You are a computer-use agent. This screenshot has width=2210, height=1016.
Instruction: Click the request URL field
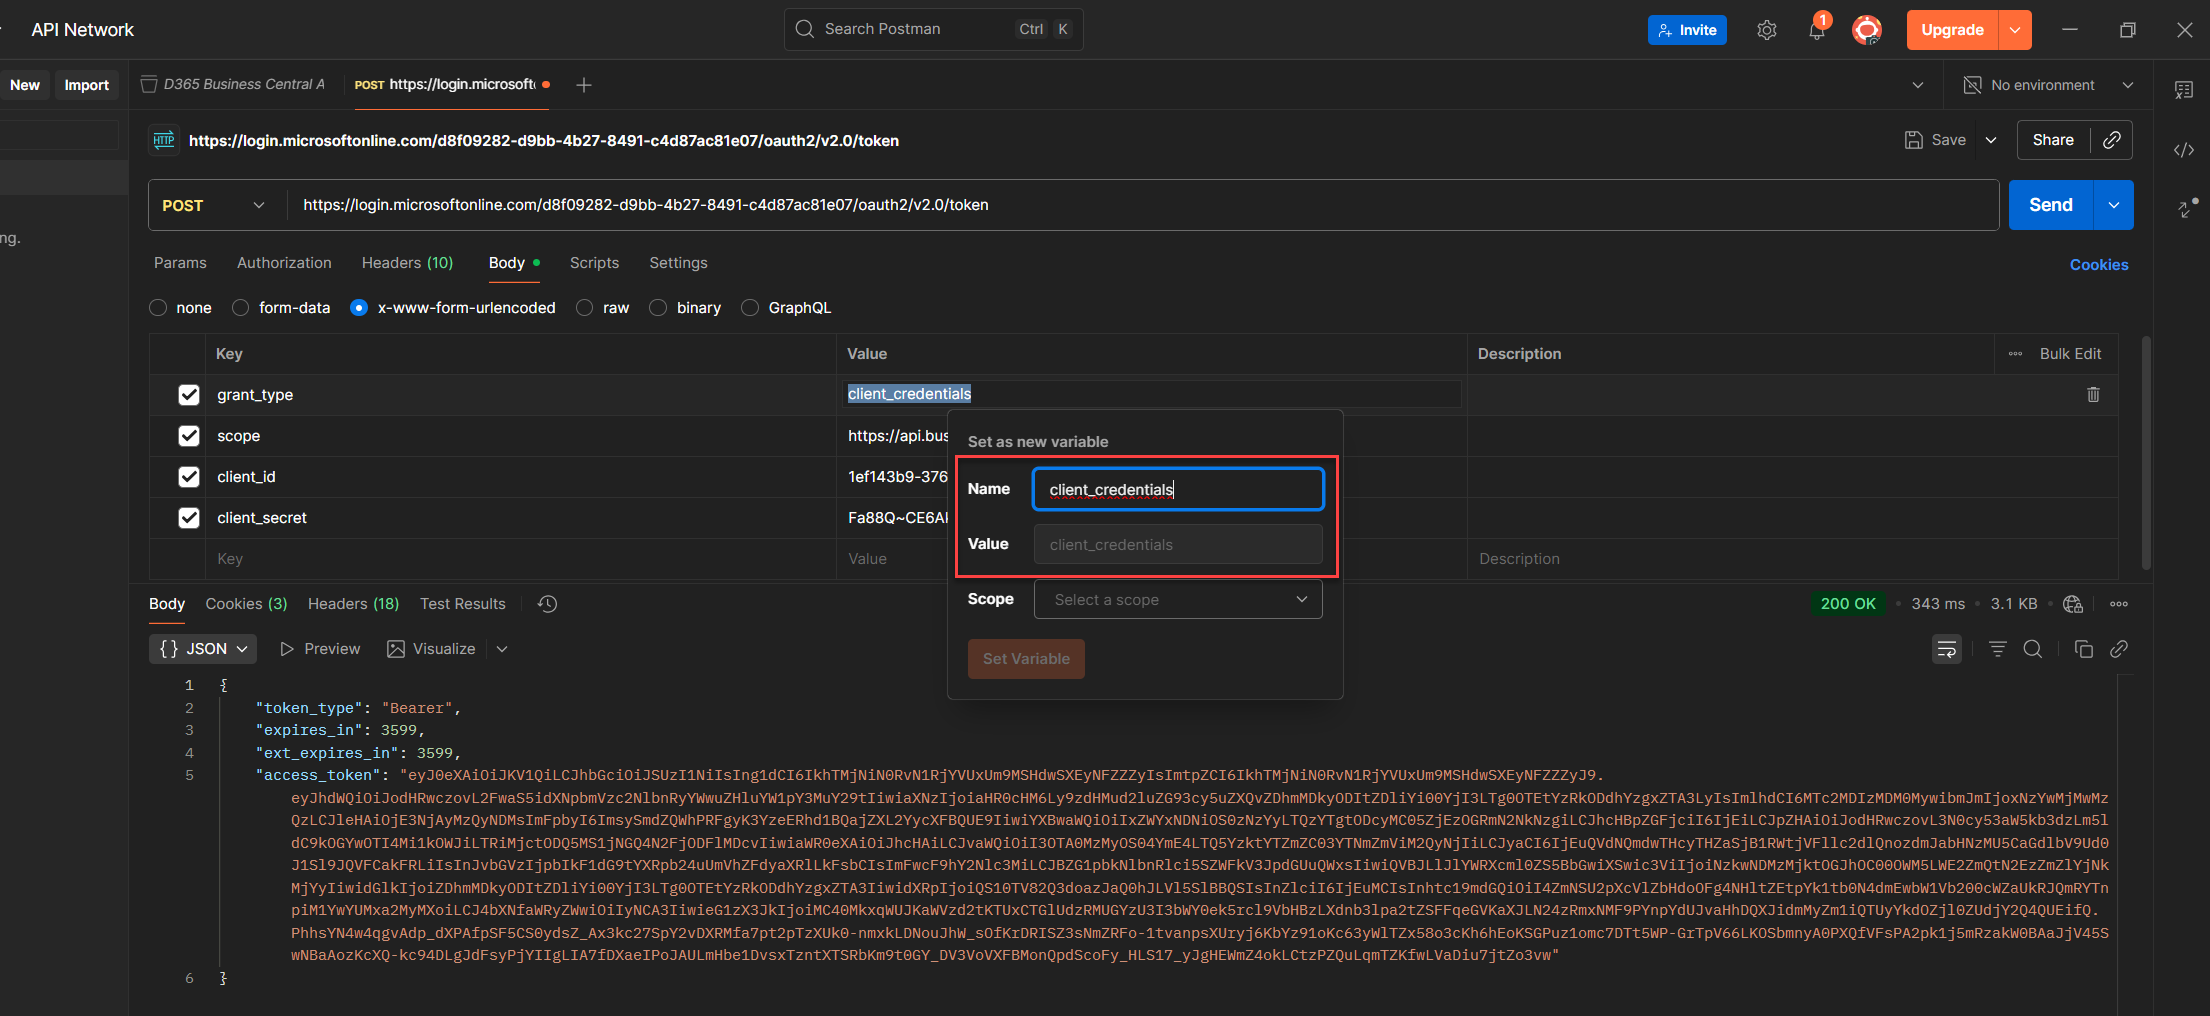(x=1142, y=205)
